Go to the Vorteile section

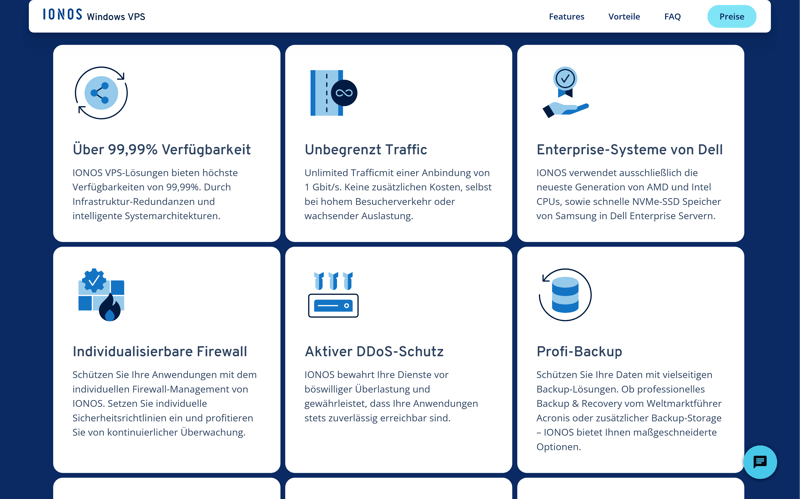(624, 16)
